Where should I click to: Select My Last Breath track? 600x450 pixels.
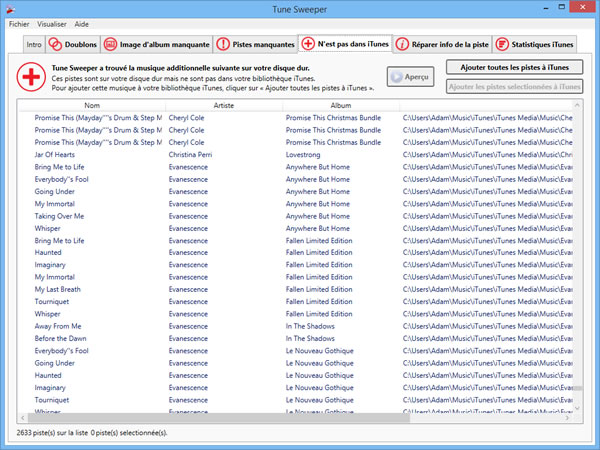[58, 289]
